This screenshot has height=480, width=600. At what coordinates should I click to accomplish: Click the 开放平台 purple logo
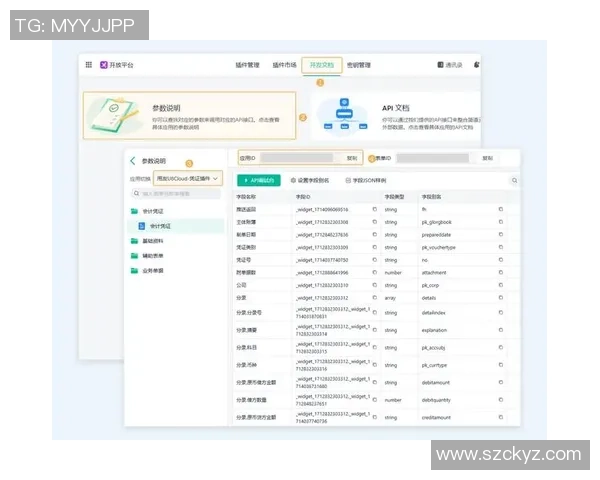tap(103, 65)
